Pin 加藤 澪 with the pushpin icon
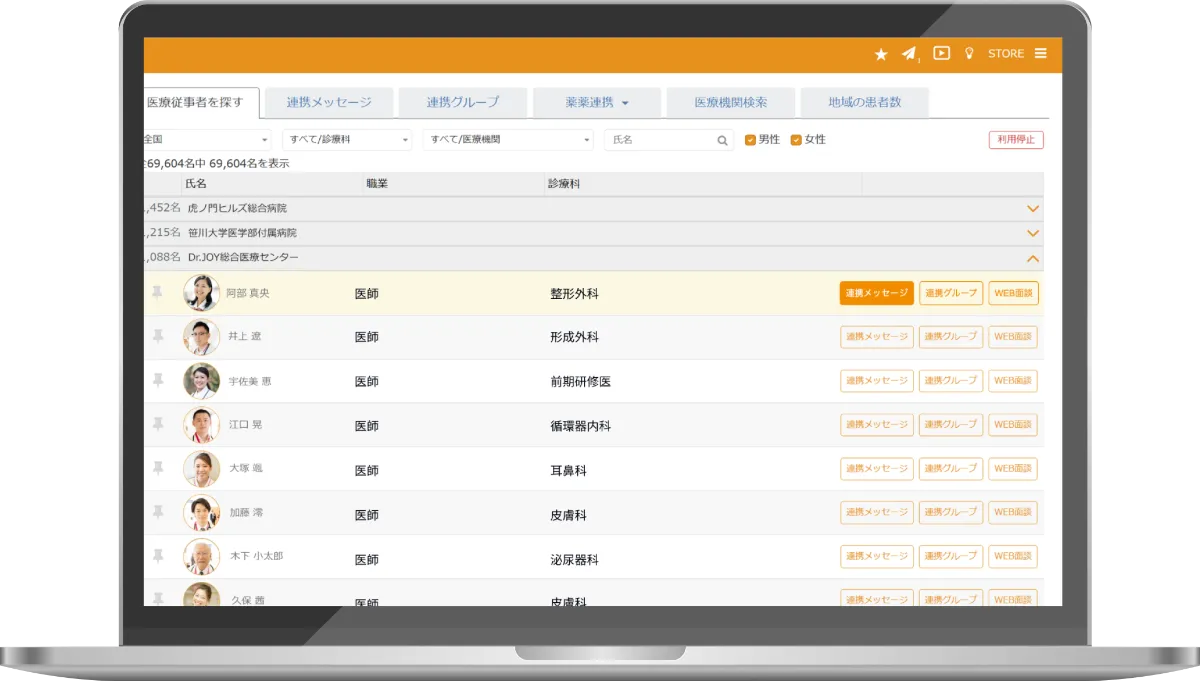This screenshot has height=681, width=1200. click(x=157, y=512)
